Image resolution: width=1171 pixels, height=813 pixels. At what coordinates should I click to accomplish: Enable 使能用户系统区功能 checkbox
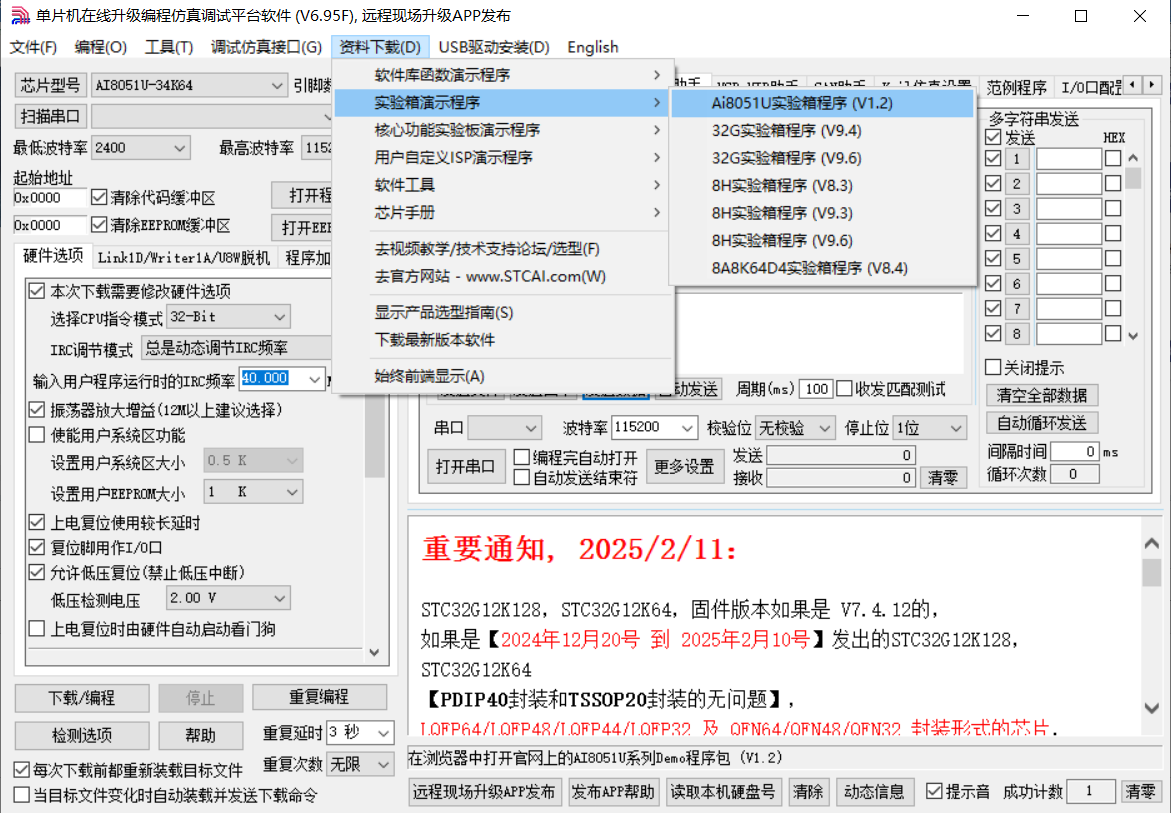point(36,434)
